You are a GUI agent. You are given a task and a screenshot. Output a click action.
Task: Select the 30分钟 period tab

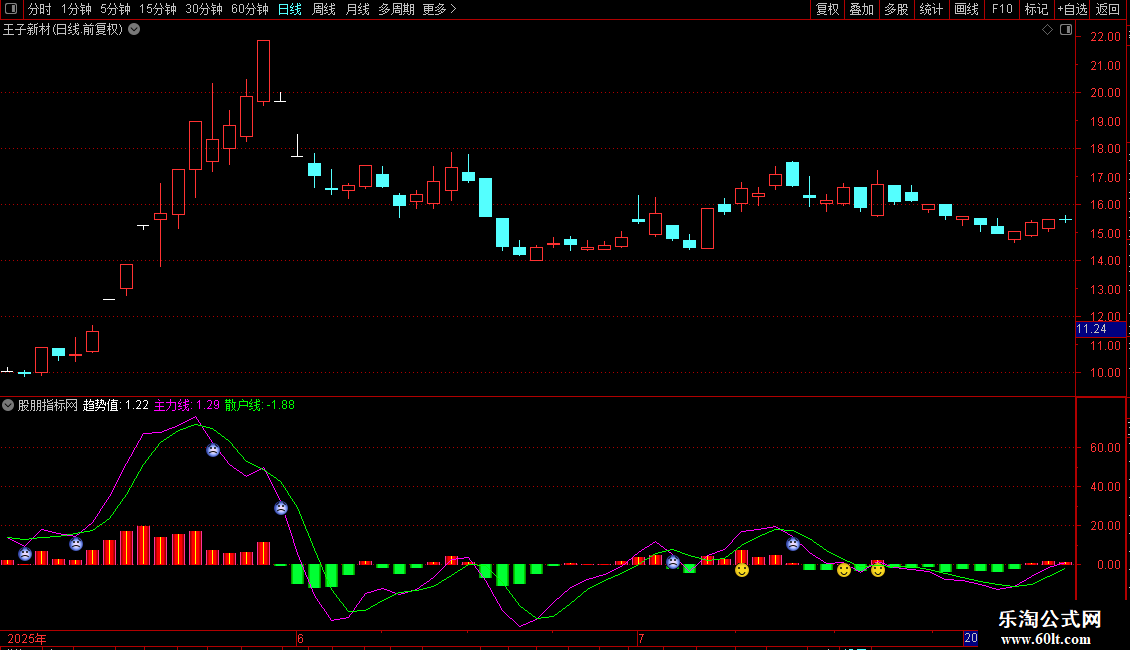click(x=204, y=9)
